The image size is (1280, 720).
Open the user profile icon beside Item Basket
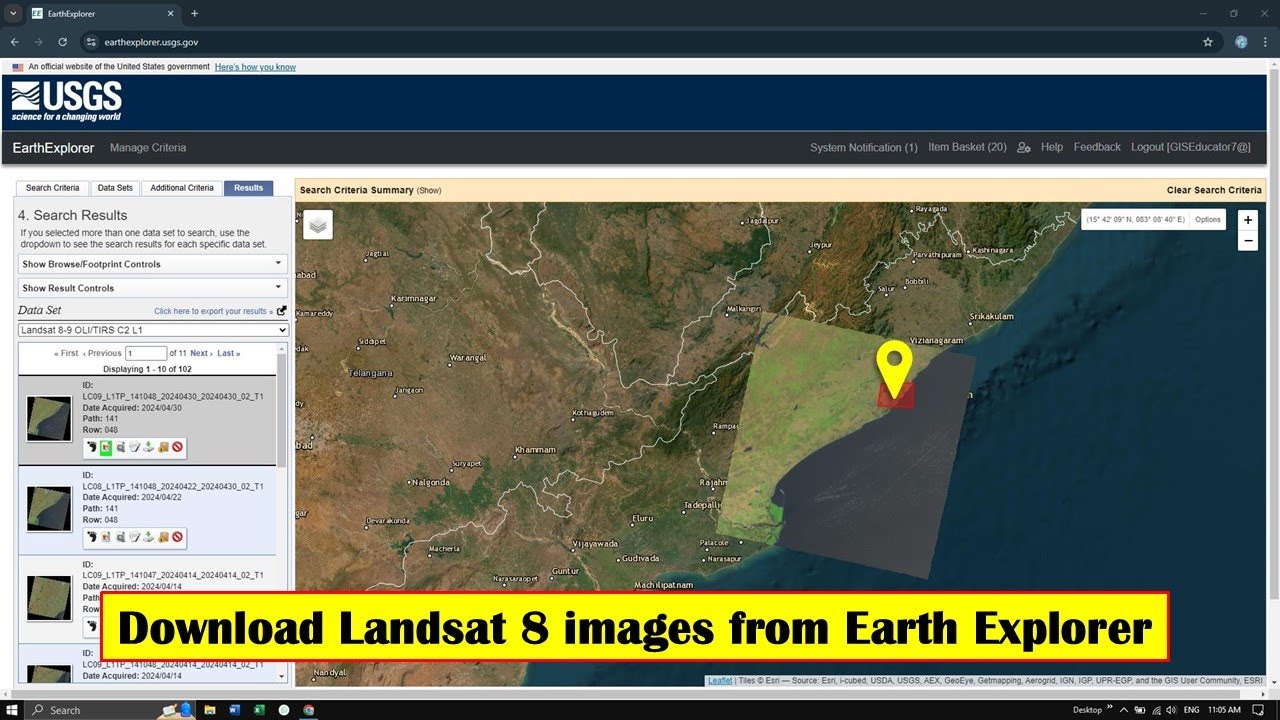coord(1023,147)
